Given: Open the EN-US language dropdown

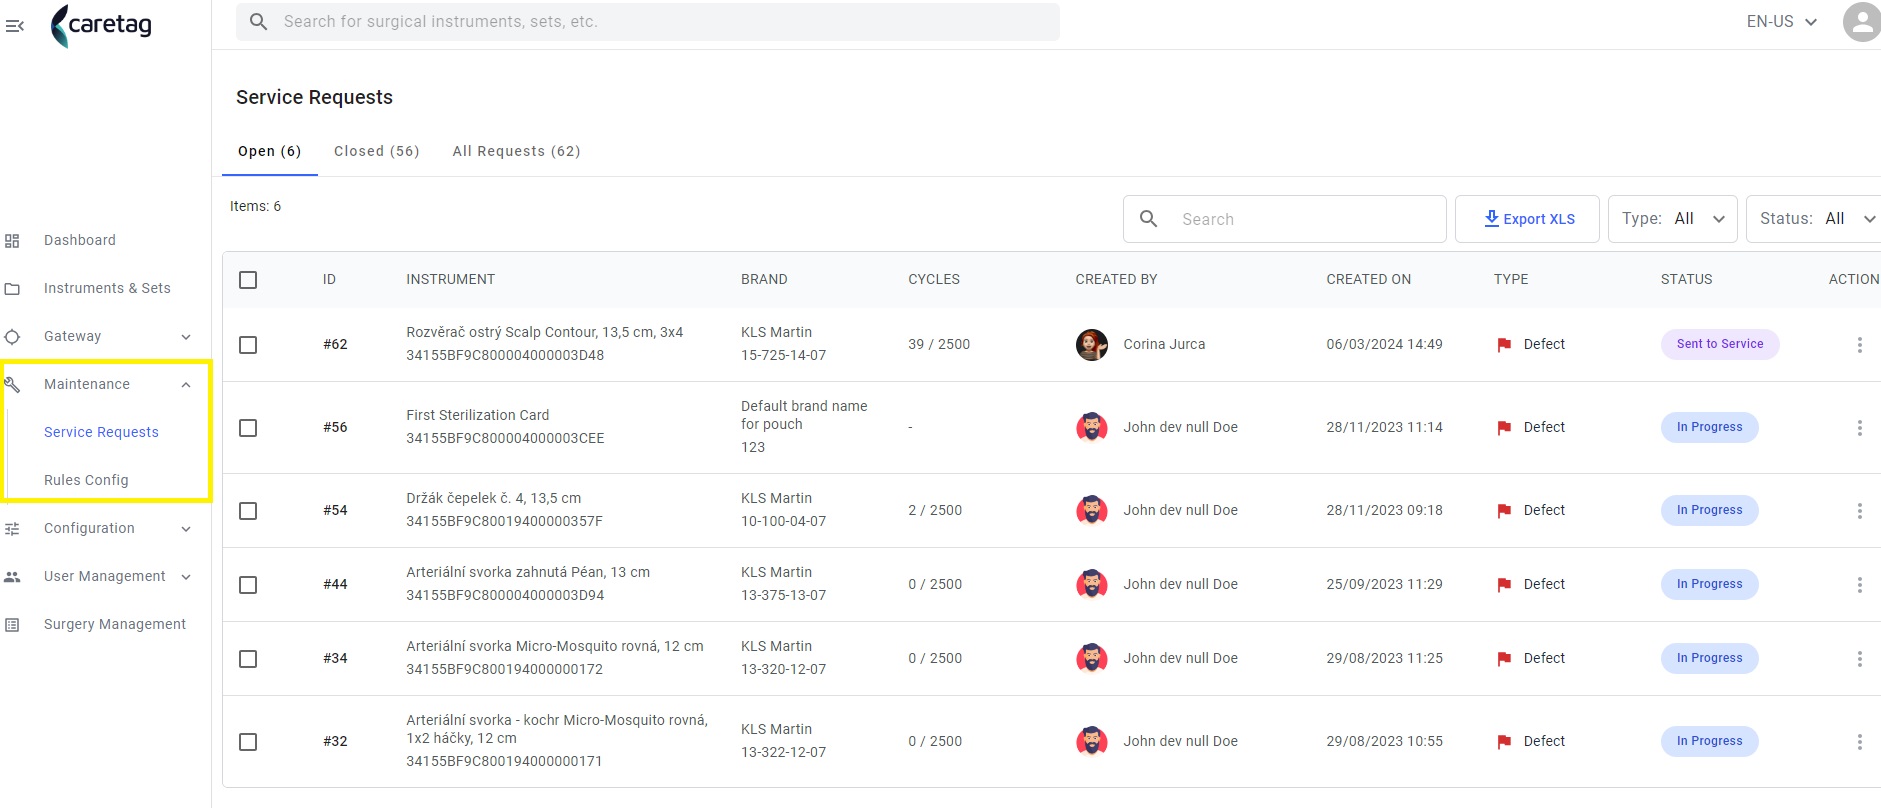Looking at the screenshot, I should [x=1781, y=22].
